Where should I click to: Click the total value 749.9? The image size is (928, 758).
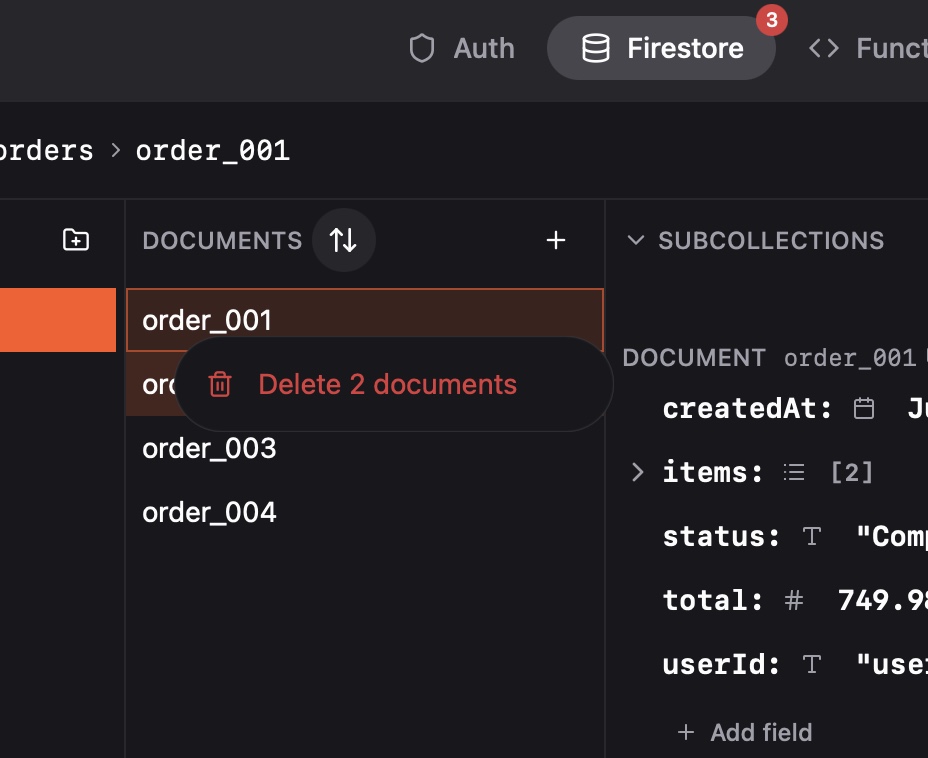pos(882,601)
